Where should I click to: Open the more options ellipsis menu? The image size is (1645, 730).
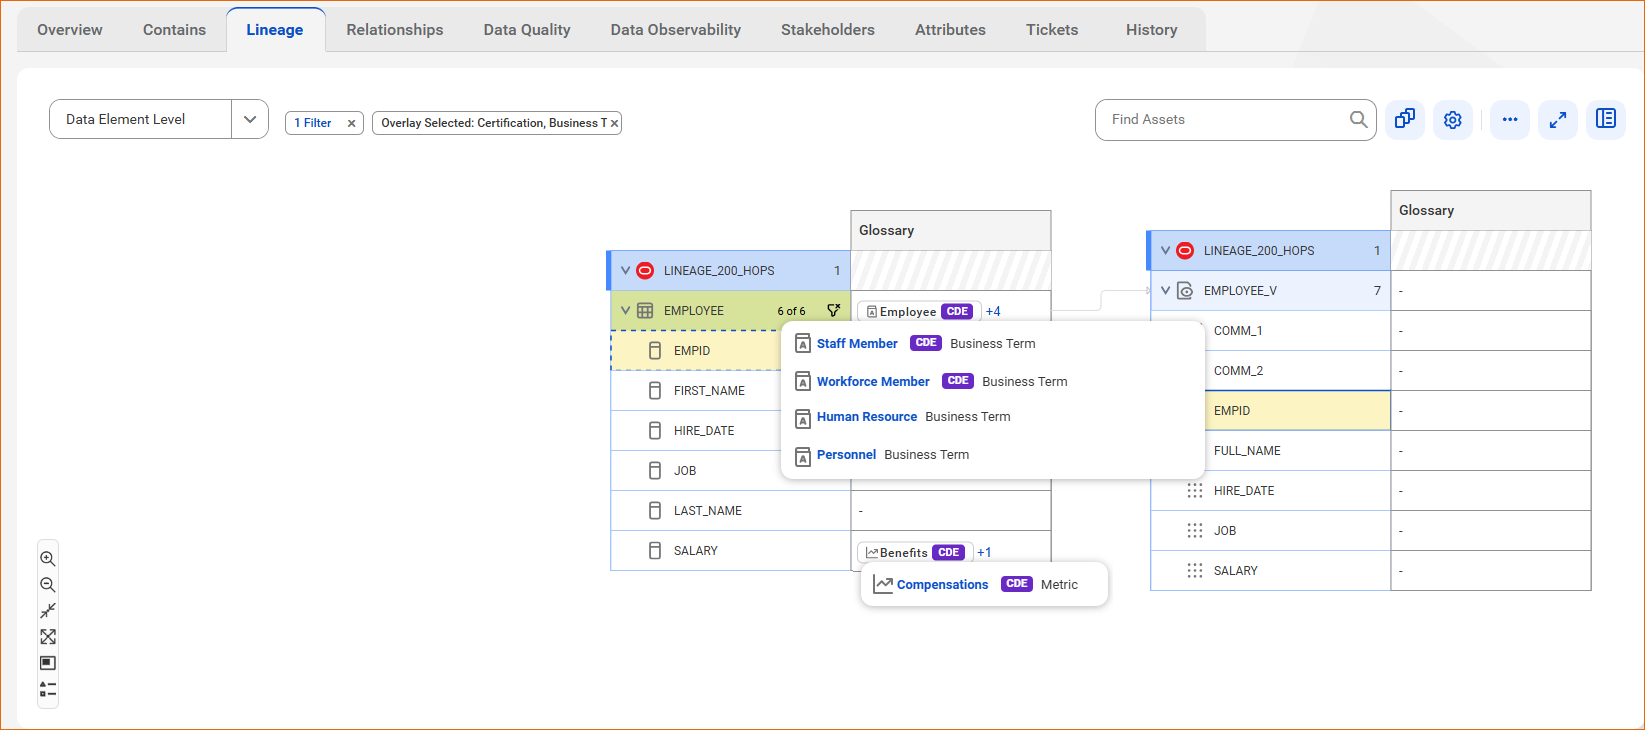point(1510,119)
